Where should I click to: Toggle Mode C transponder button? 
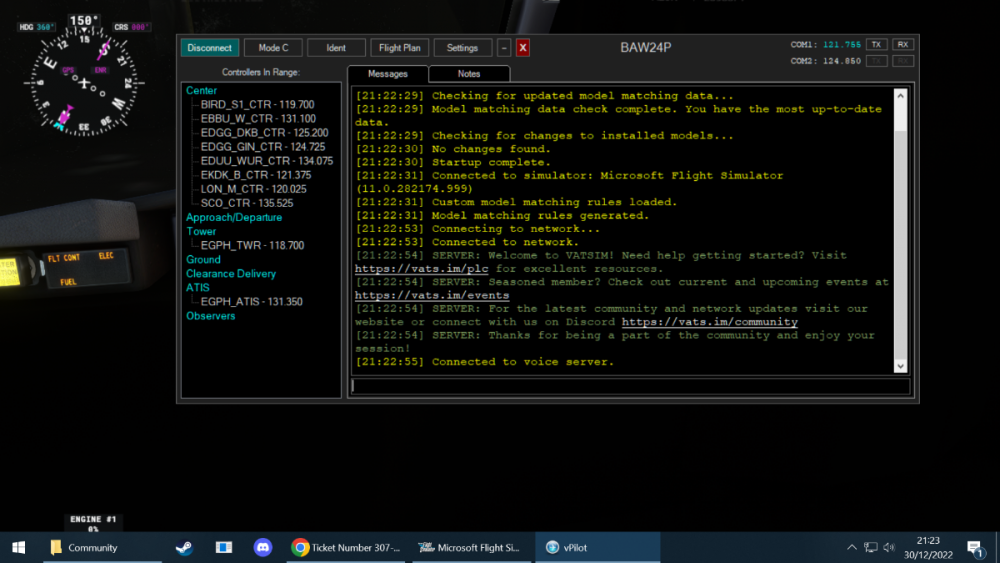273,48
